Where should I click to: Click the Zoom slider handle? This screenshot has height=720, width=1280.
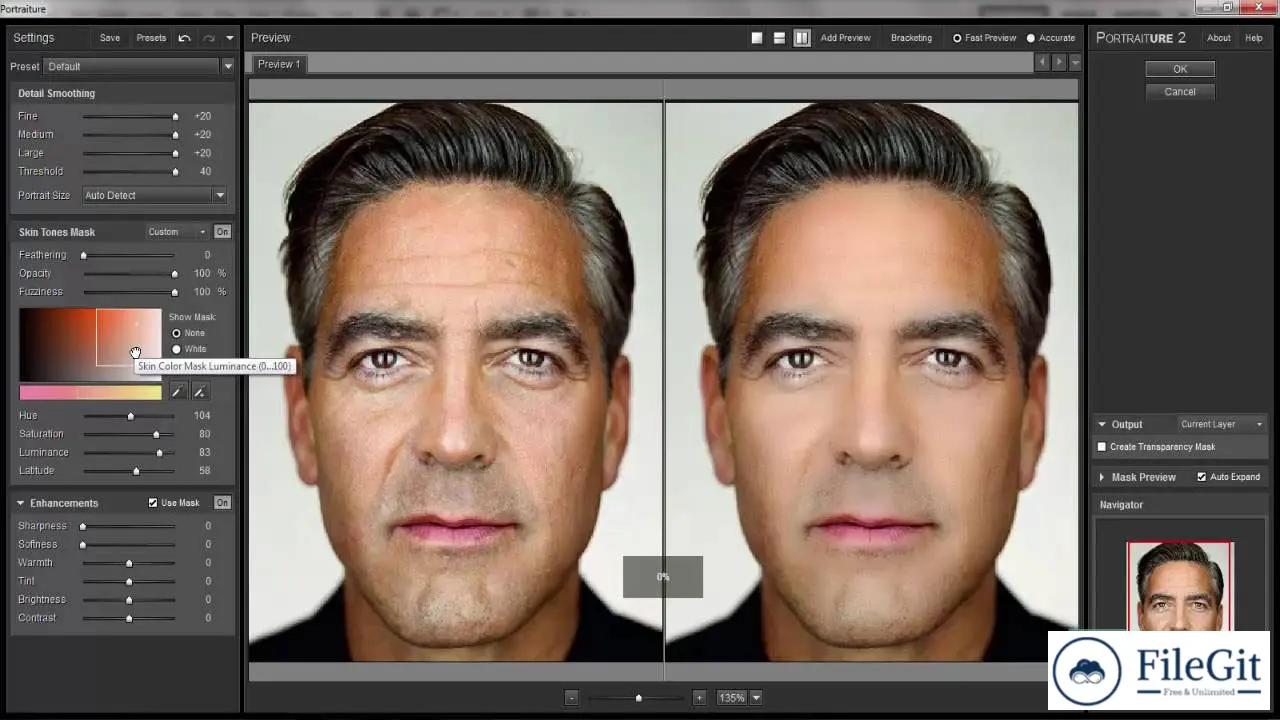[x=638, y=698]
